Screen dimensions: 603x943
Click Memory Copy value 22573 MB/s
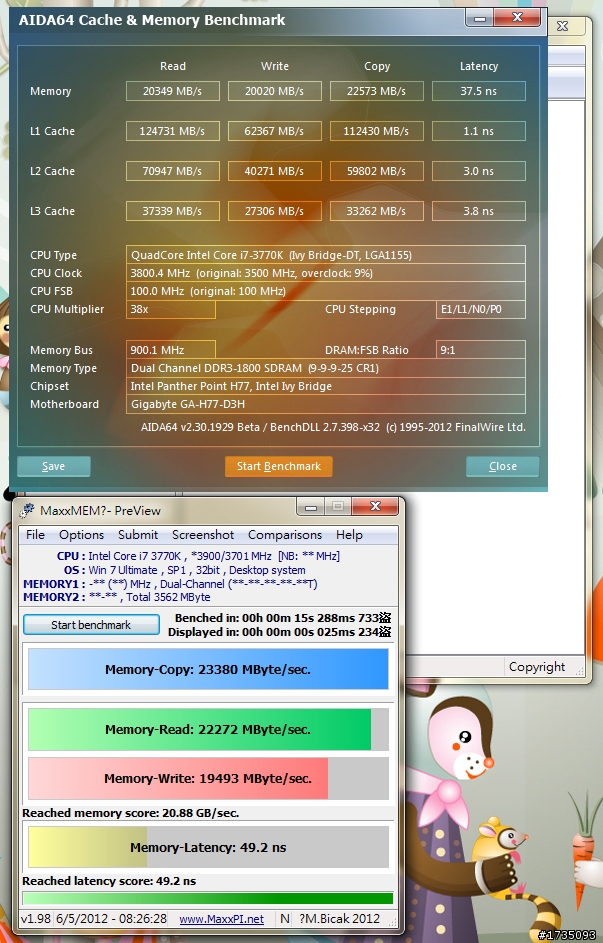click(376, 91)
